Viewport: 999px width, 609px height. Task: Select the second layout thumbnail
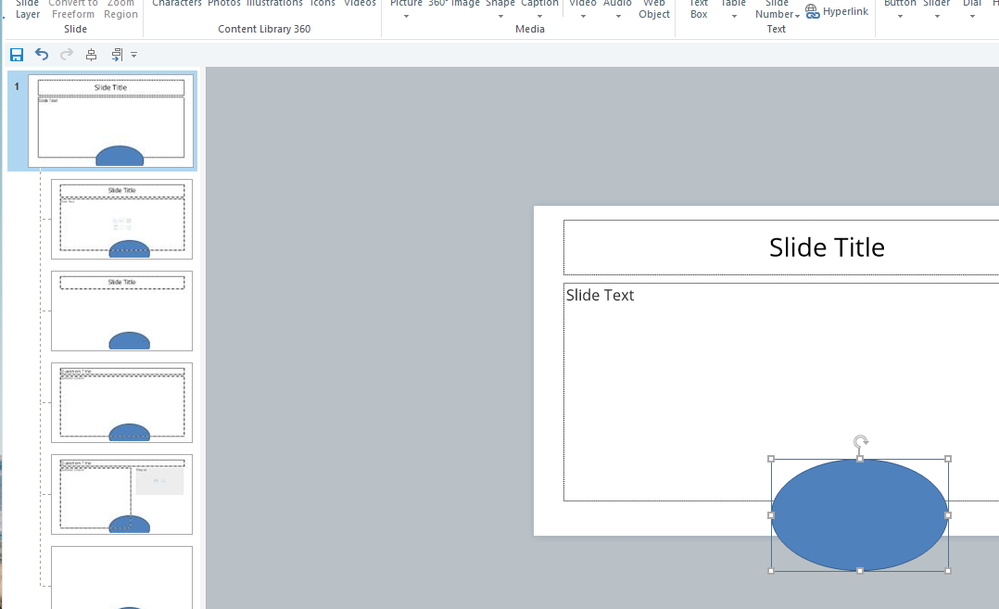click(121, 219)
